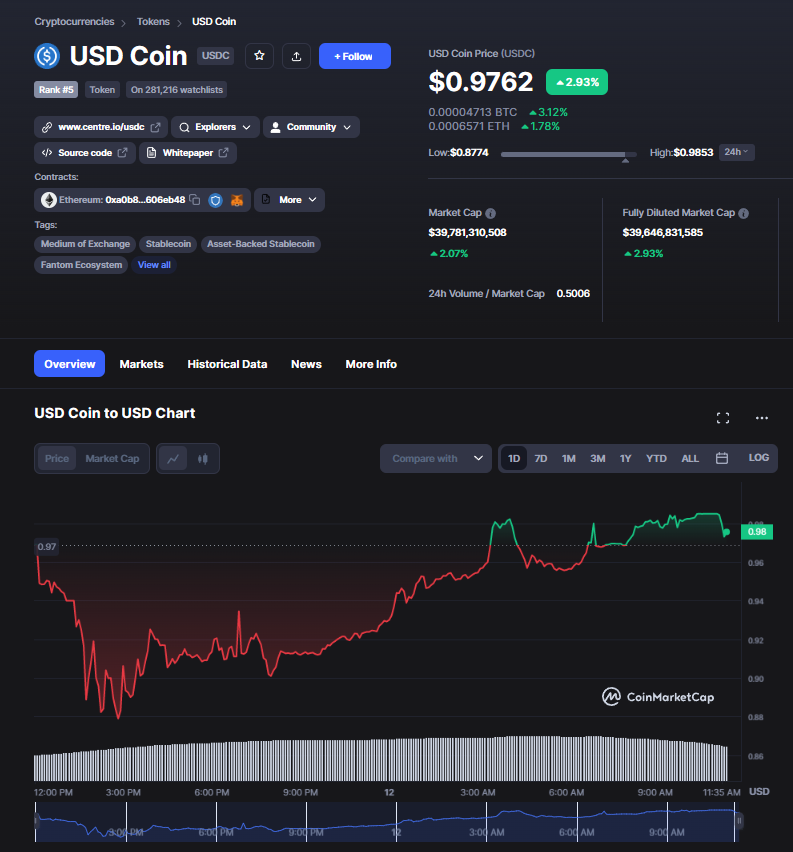Viewport: 793px width, 852px height.
Task: Select the 3M time range
Action: 598,458
